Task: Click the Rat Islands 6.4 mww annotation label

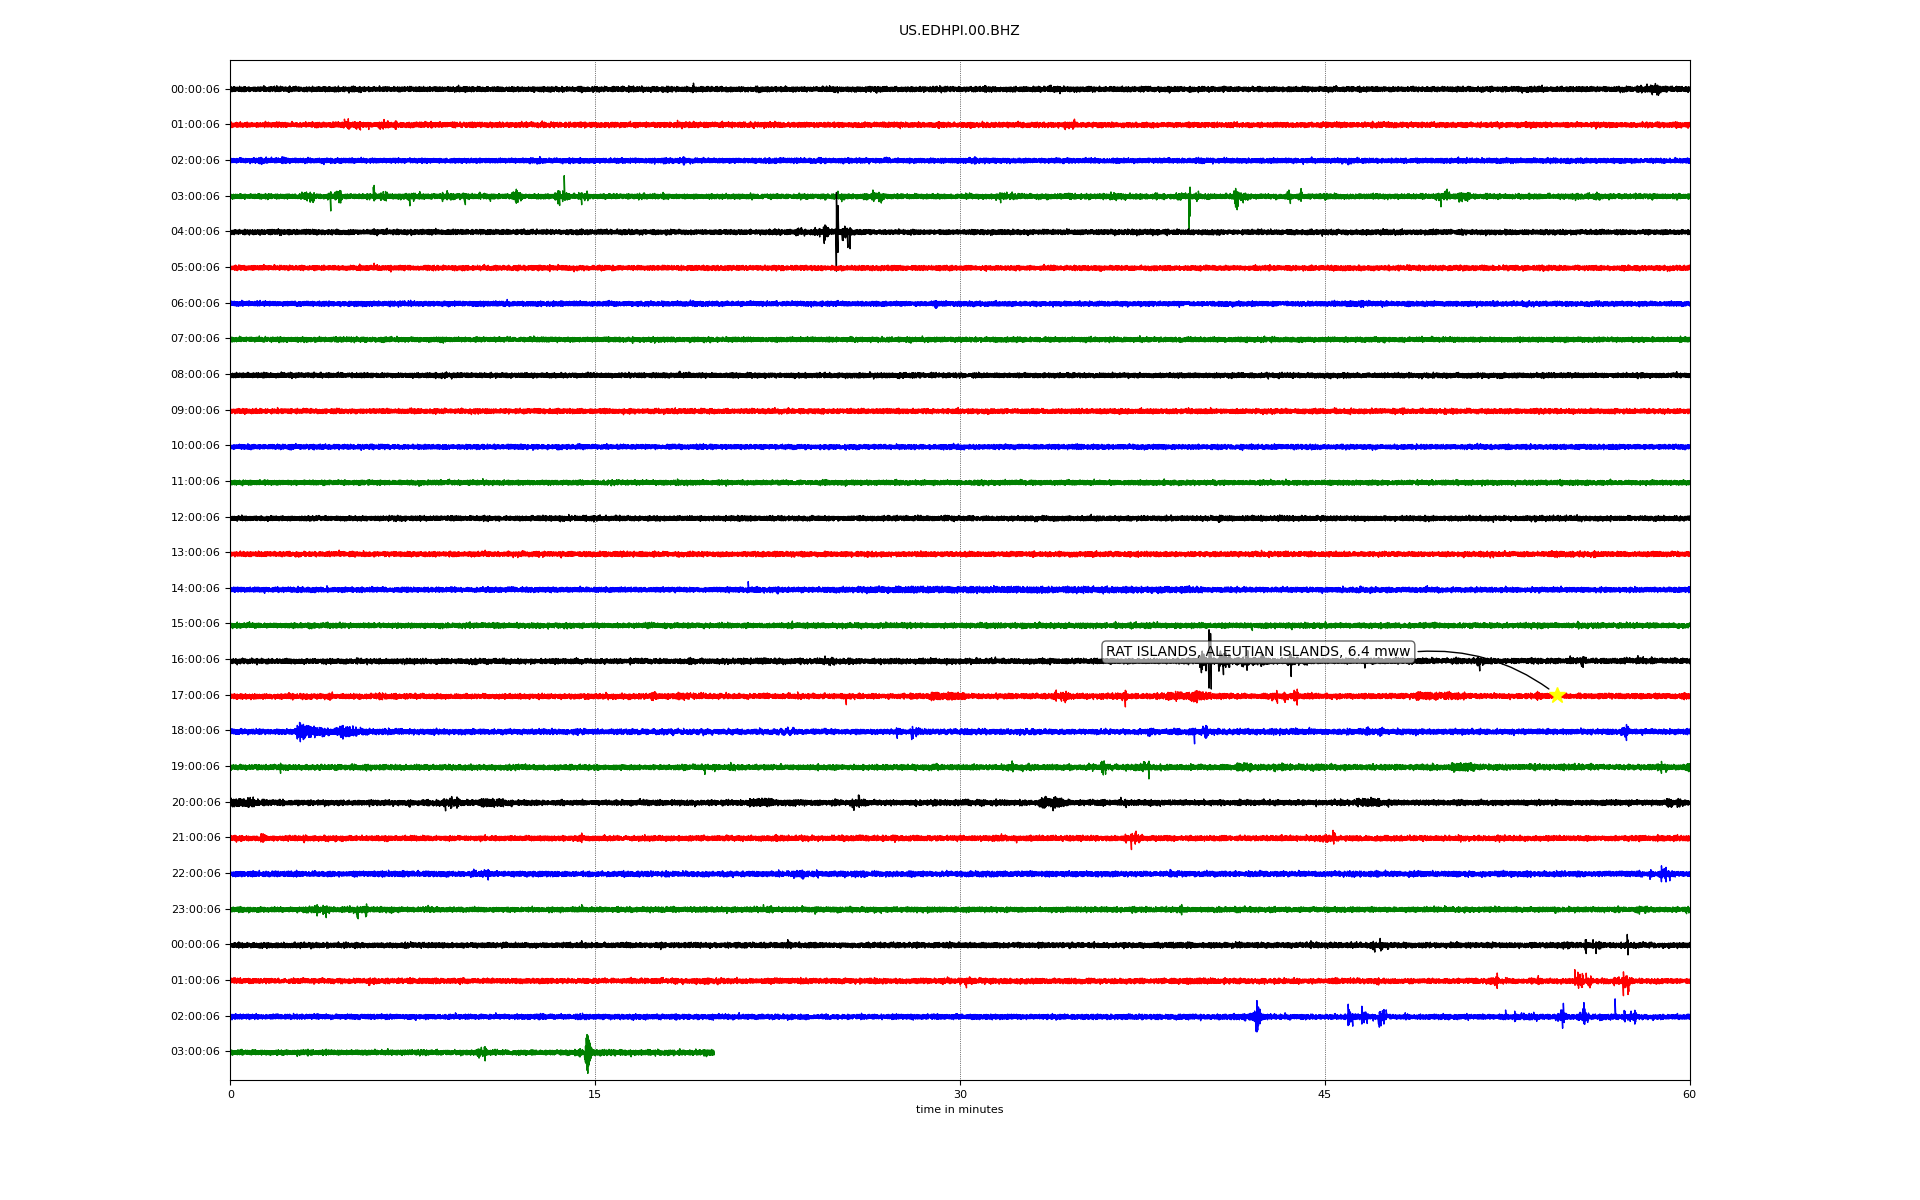Action: pos(1257,652)
